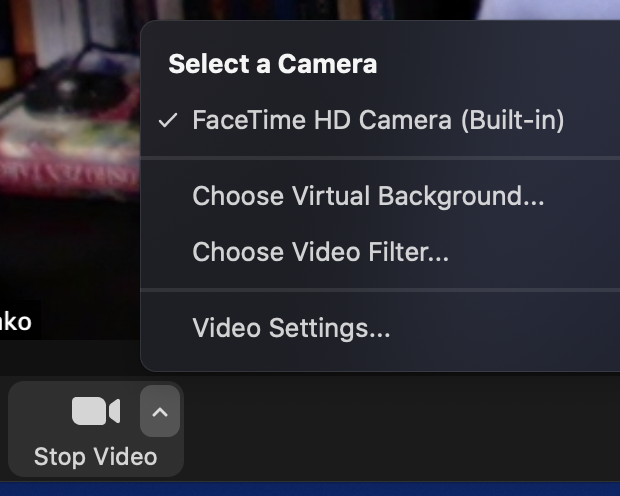Click the upward chevron next to Stop Video
620x496 pixels.
(160, 411)
